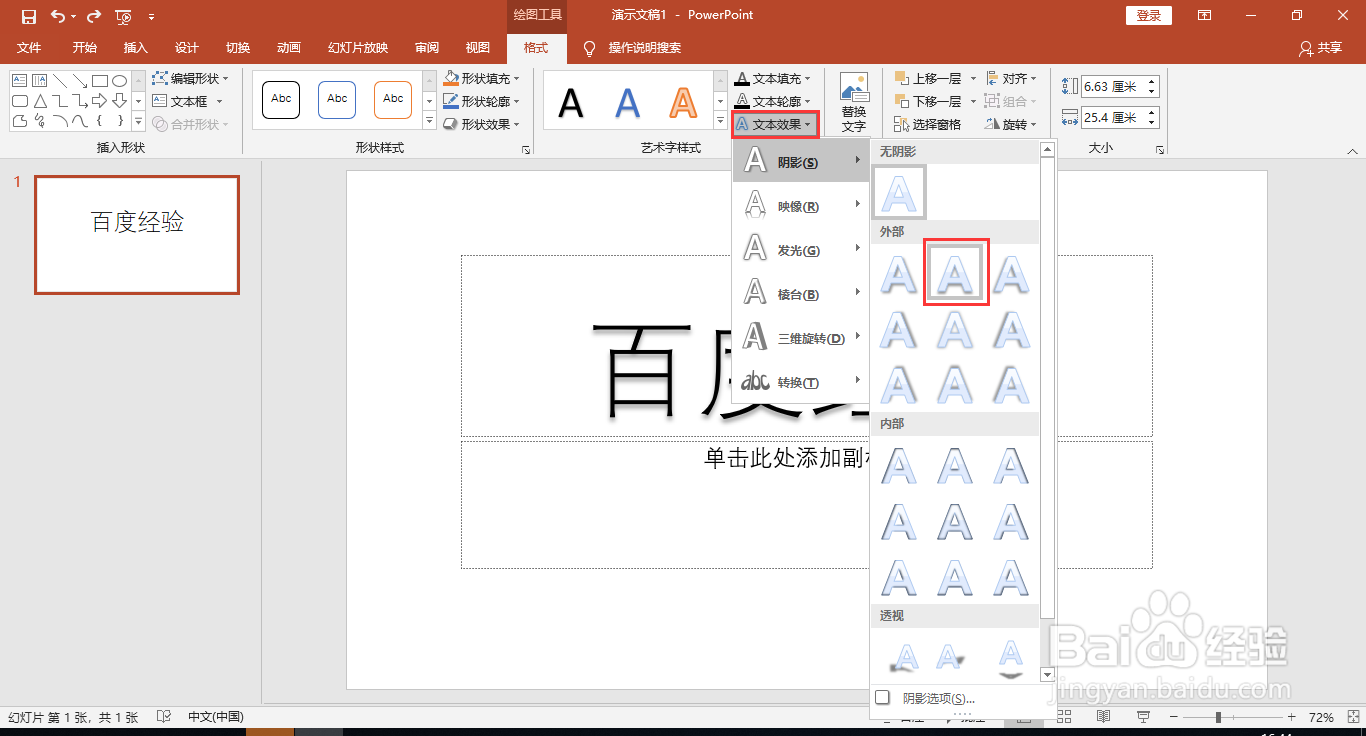The height and width of the screenshot is (736, 1366).
Task: Click 下移一层 (Send Backward) button
Action: pyautogui.click(x=928, y=101)
